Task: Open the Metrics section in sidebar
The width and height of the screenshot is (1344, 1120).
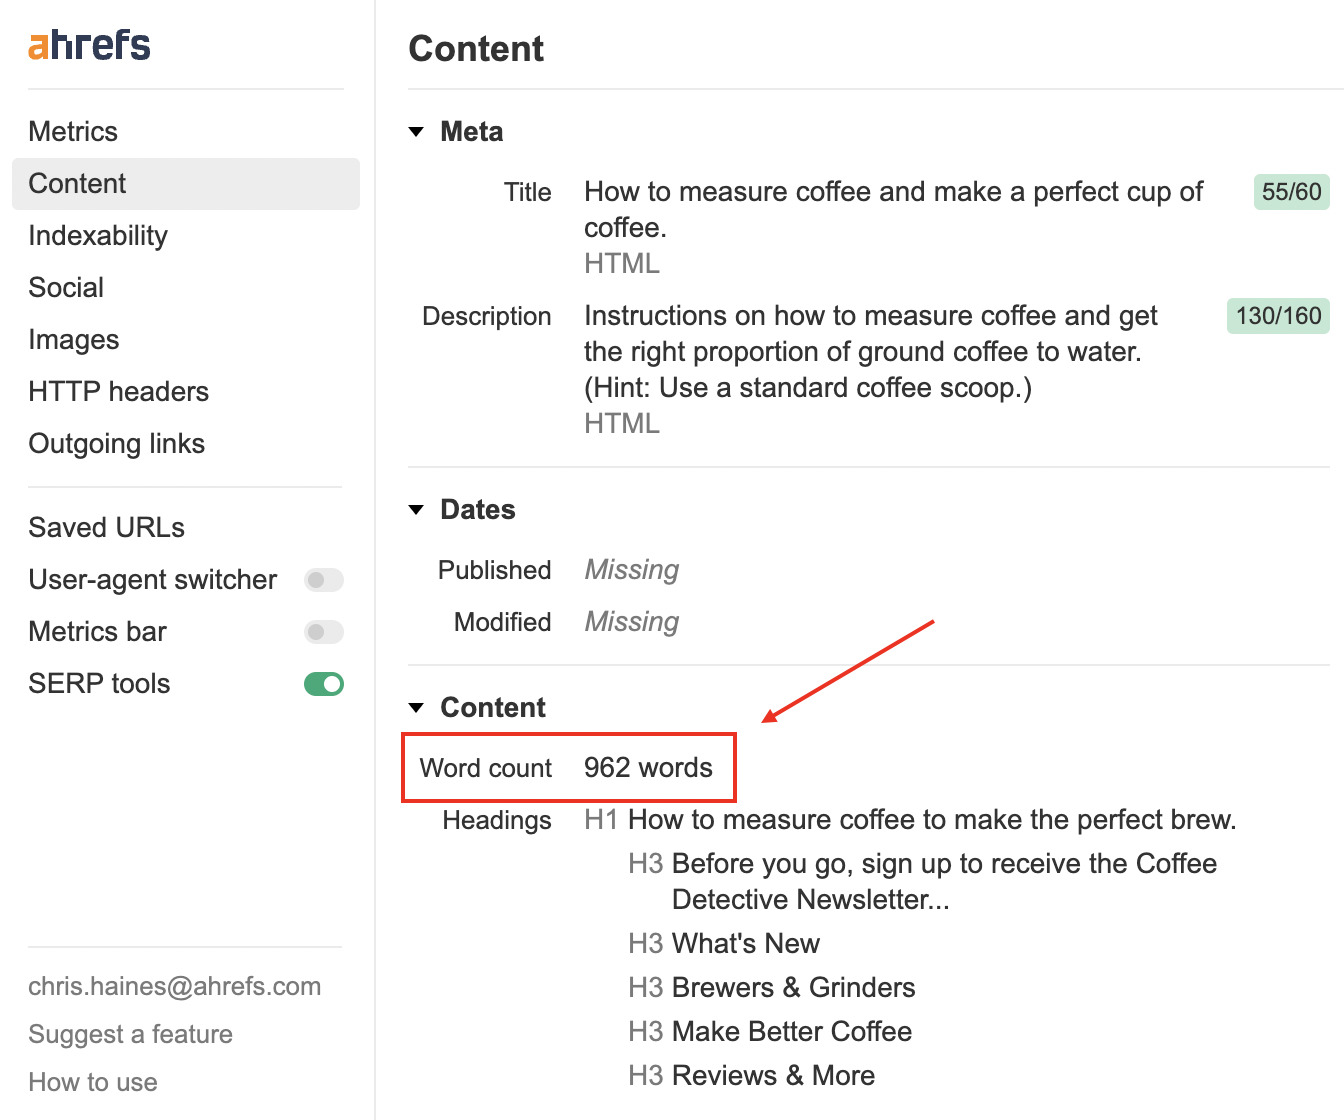Action: (73, 131)
